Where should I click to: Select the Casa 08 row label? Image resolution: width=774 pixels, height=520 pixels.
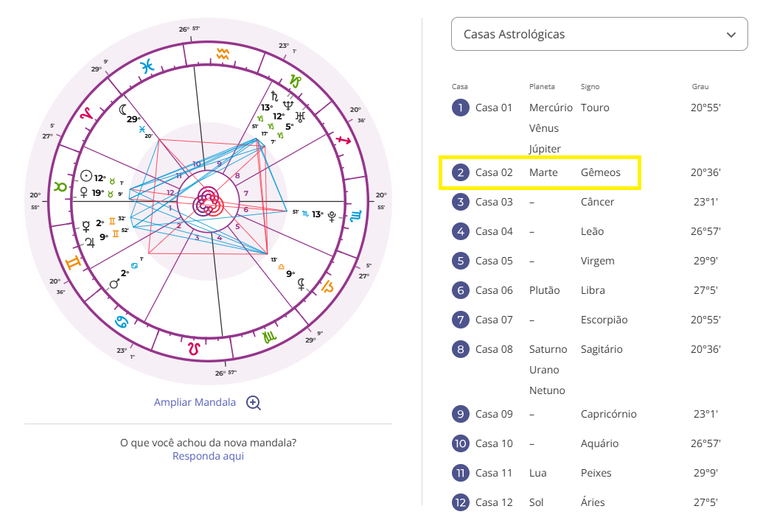pyautogui.click(x=494, y=349)
